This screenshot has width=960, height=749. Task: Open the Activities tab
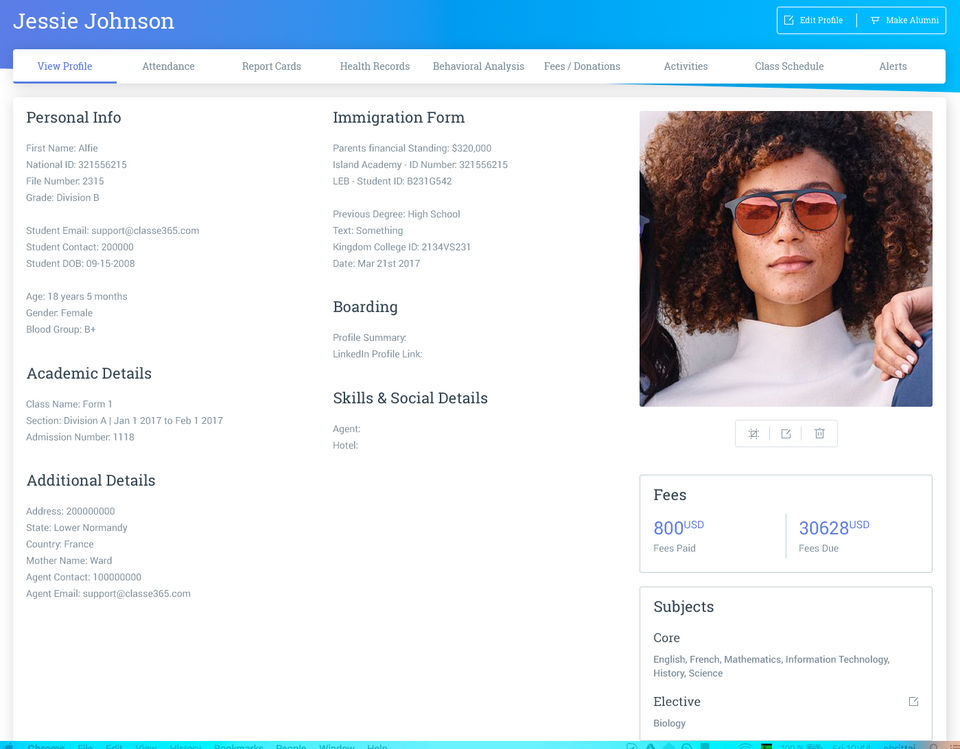click(x=686, y=66)
